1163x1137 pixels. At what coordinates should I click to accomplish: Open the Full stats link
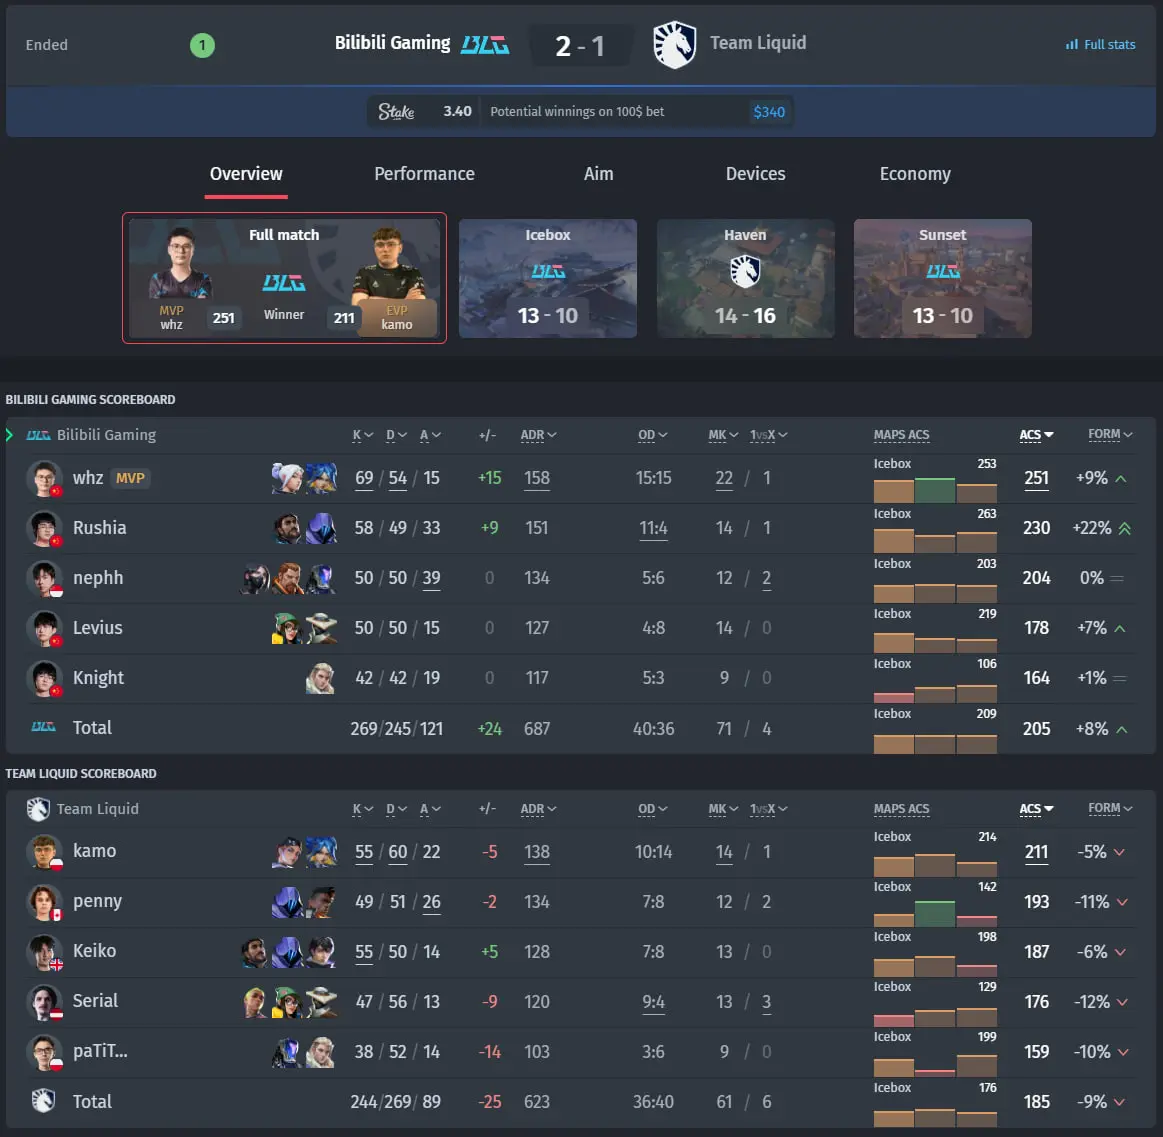pos(1101,45)
